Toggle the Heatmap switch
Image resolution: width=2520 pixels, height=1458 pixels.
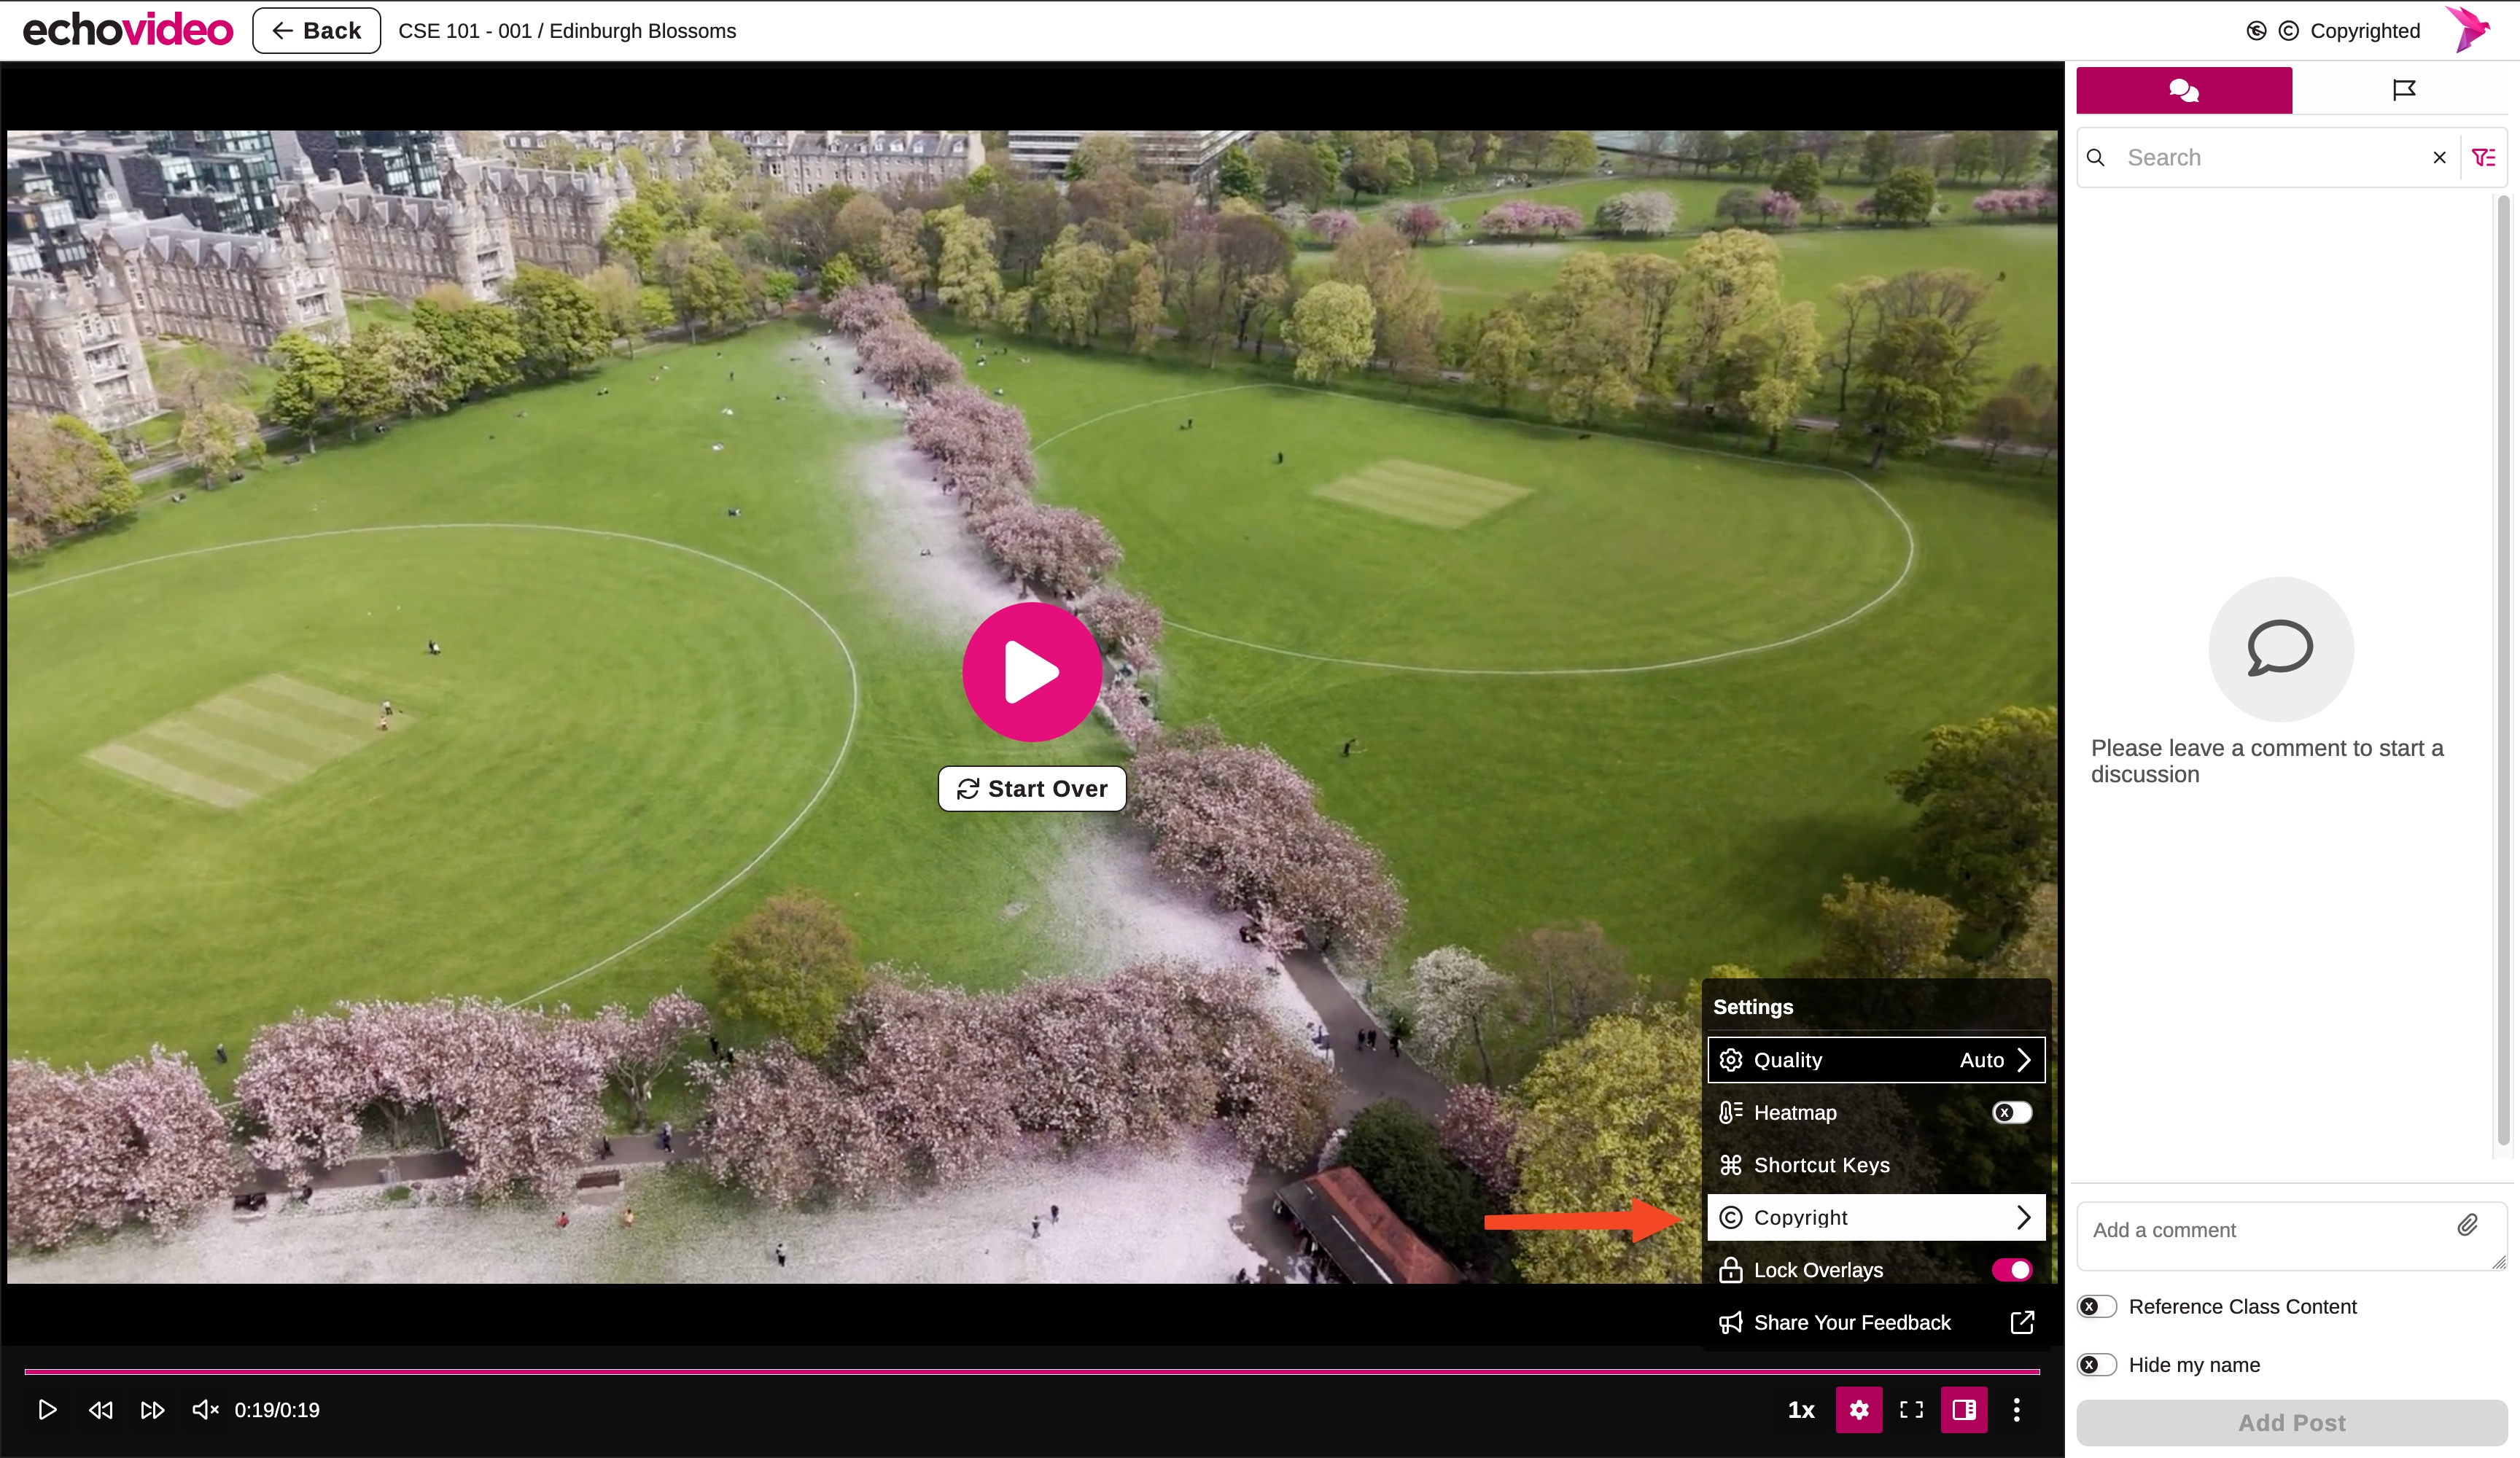2012,1113
